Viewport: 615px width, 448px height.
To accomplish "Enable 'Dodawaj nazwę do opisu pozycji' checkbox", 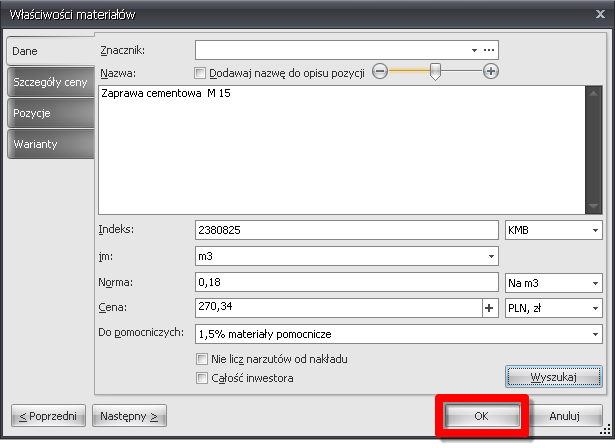I will tap(200, 72).
